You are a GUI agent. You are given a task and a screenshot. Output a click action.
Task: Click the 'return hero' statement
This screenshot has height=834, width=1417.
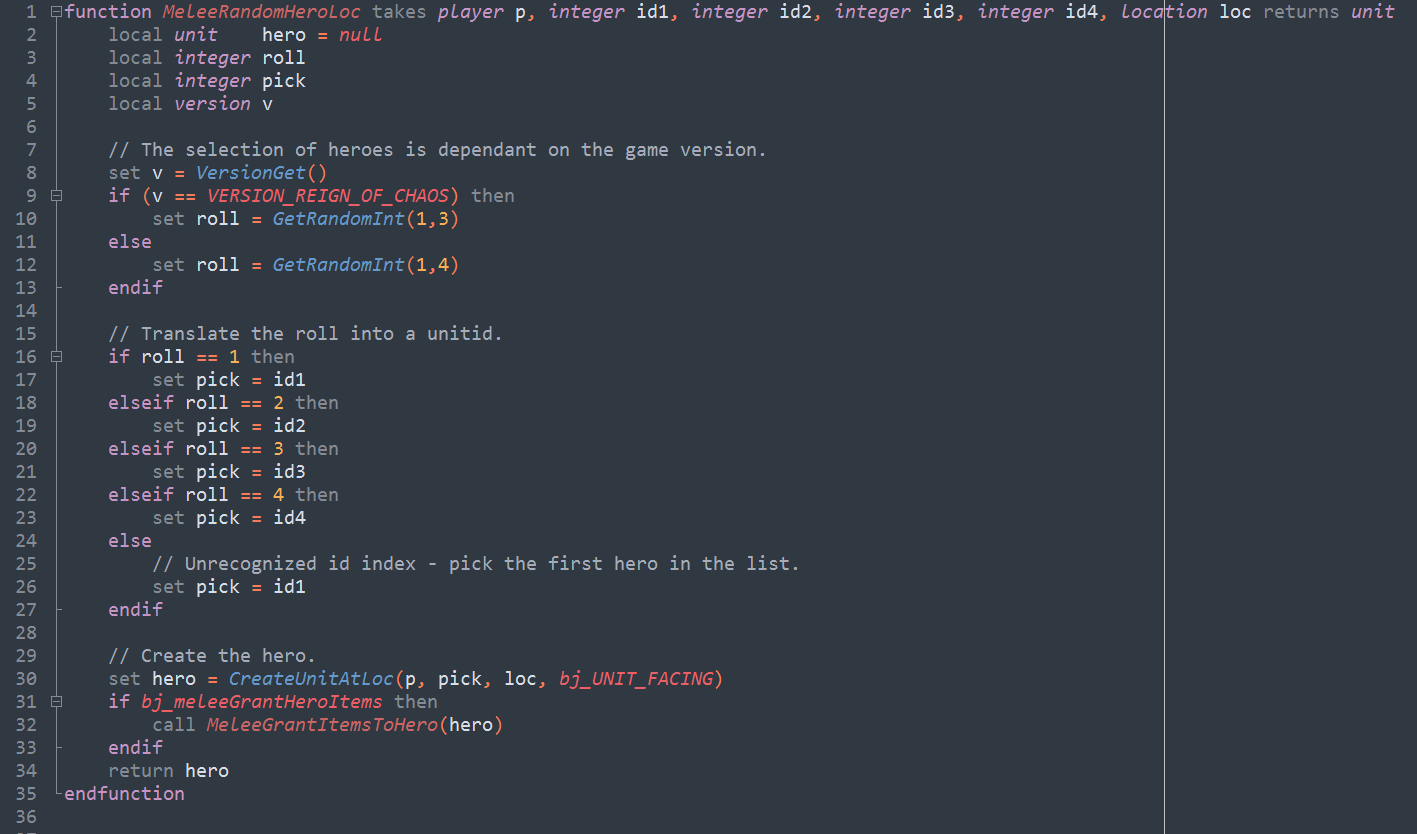(168, 771)
